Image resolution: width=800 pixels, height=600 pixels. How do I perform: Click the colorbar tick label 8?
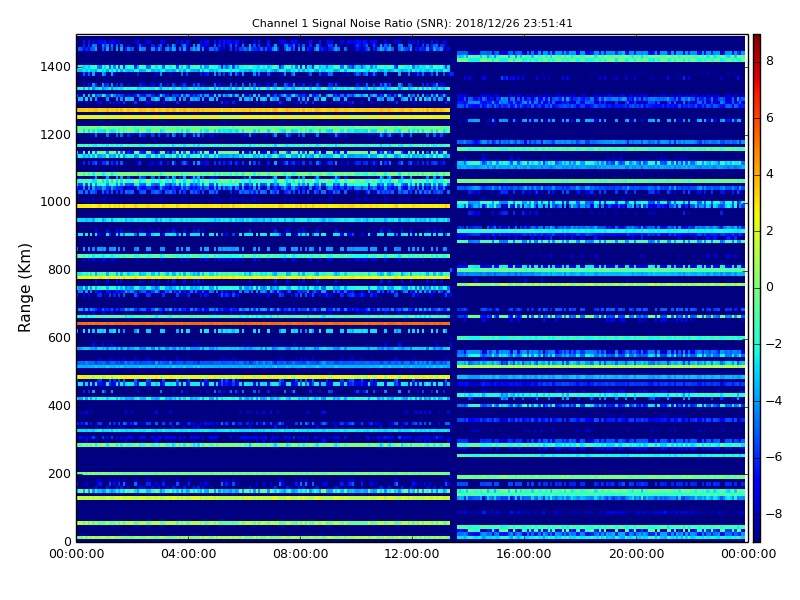pos(770,61)
